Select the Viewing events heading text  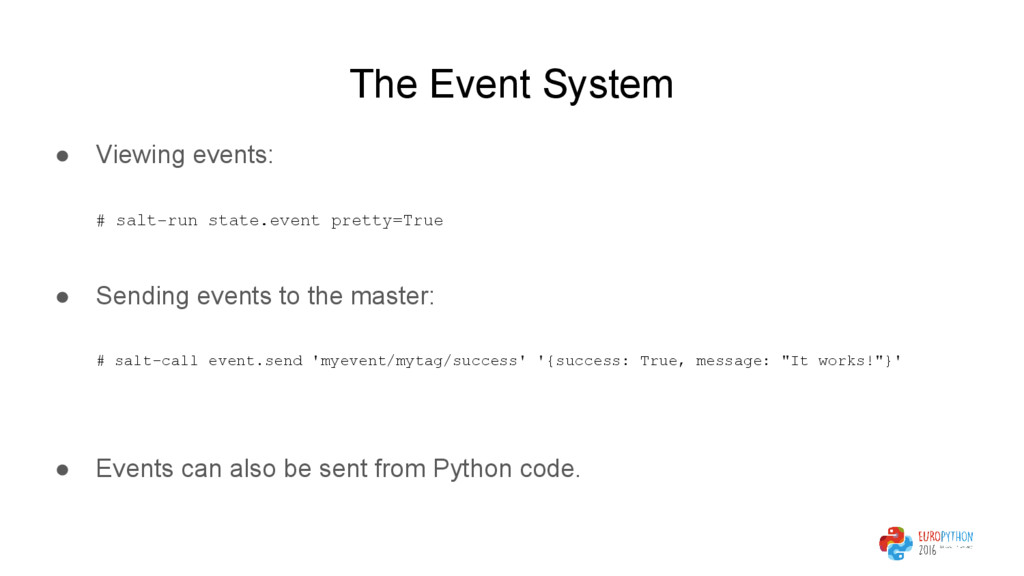pos(185,155)
